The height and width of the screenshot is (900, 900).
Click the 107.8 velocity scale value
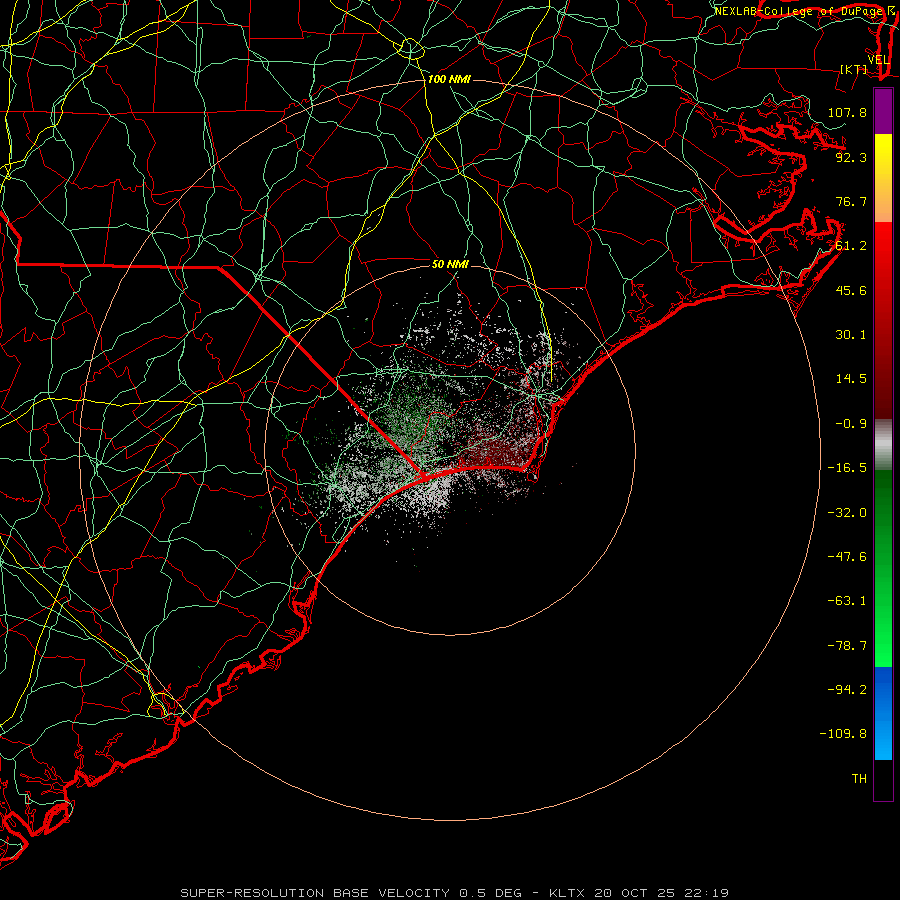coord(847,112)
